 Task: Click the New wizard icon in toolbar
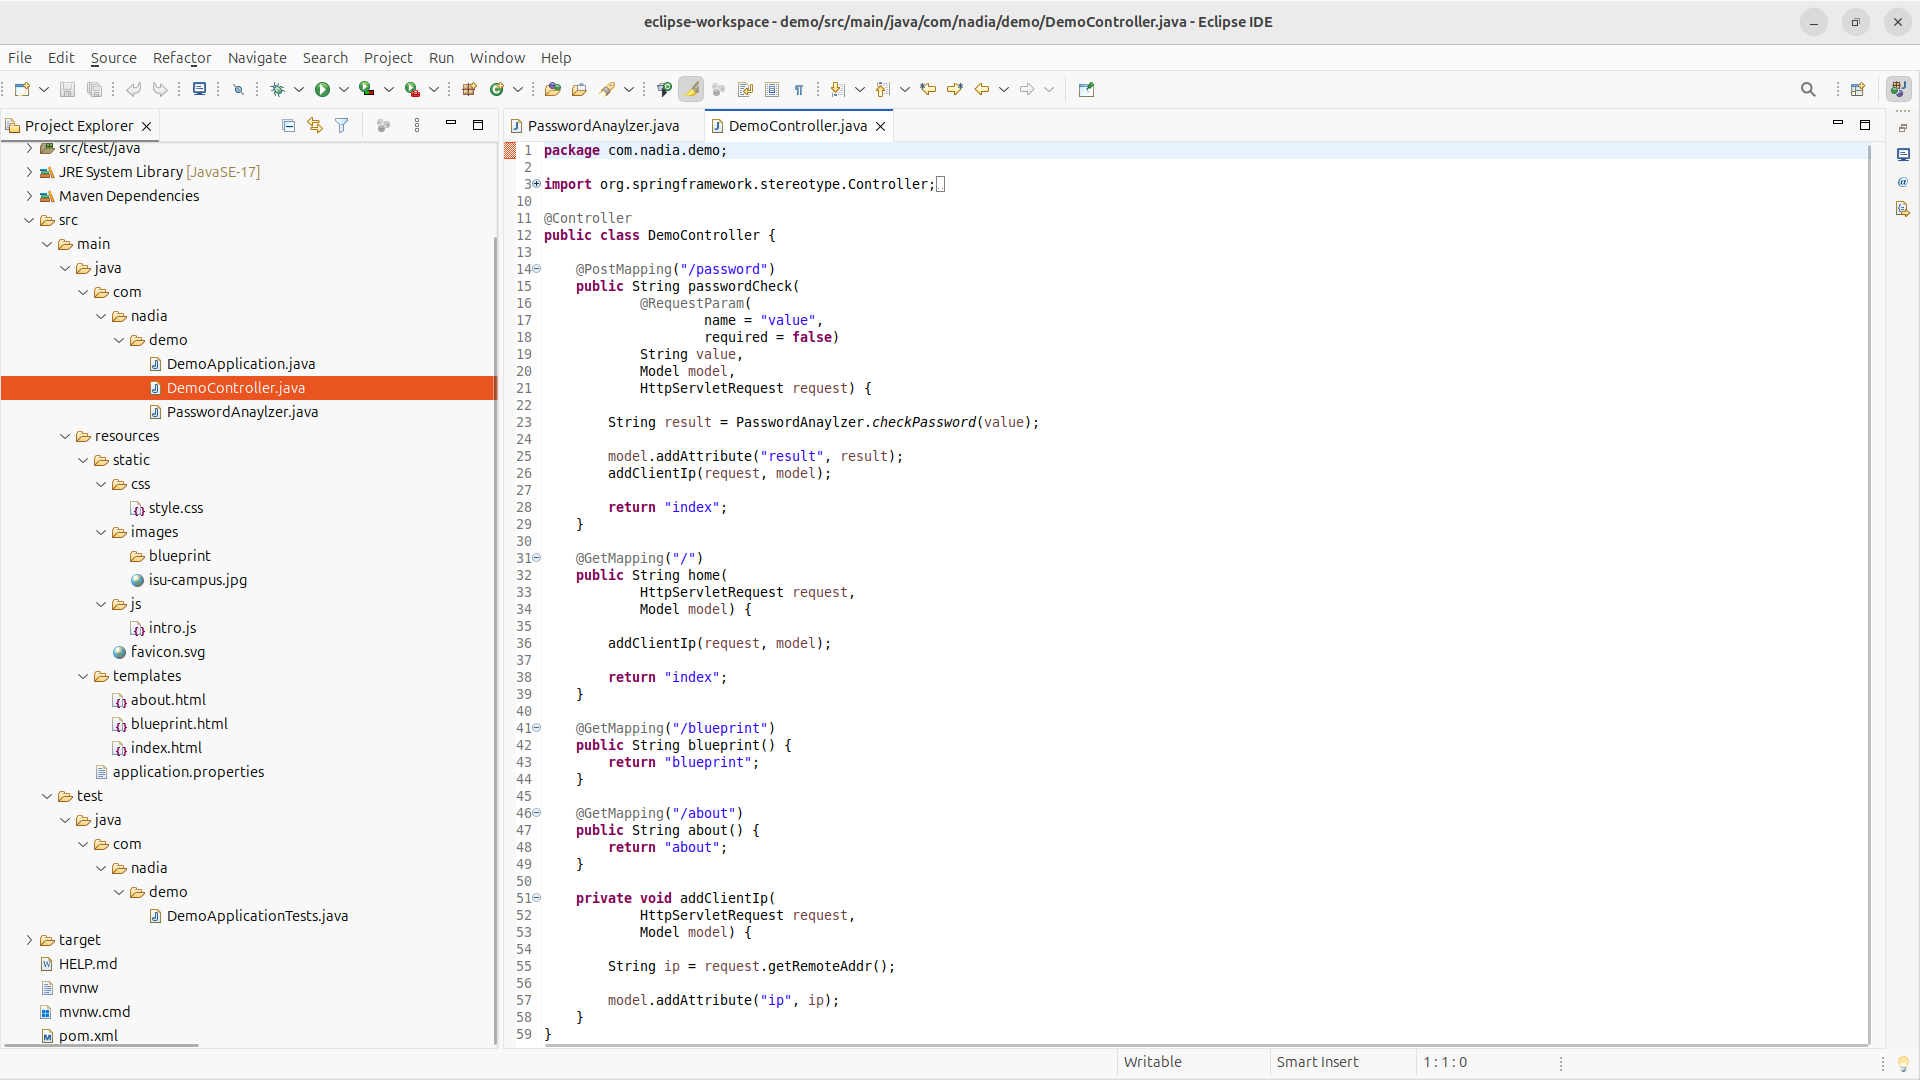pyautogui.click(x=22, y=89)
